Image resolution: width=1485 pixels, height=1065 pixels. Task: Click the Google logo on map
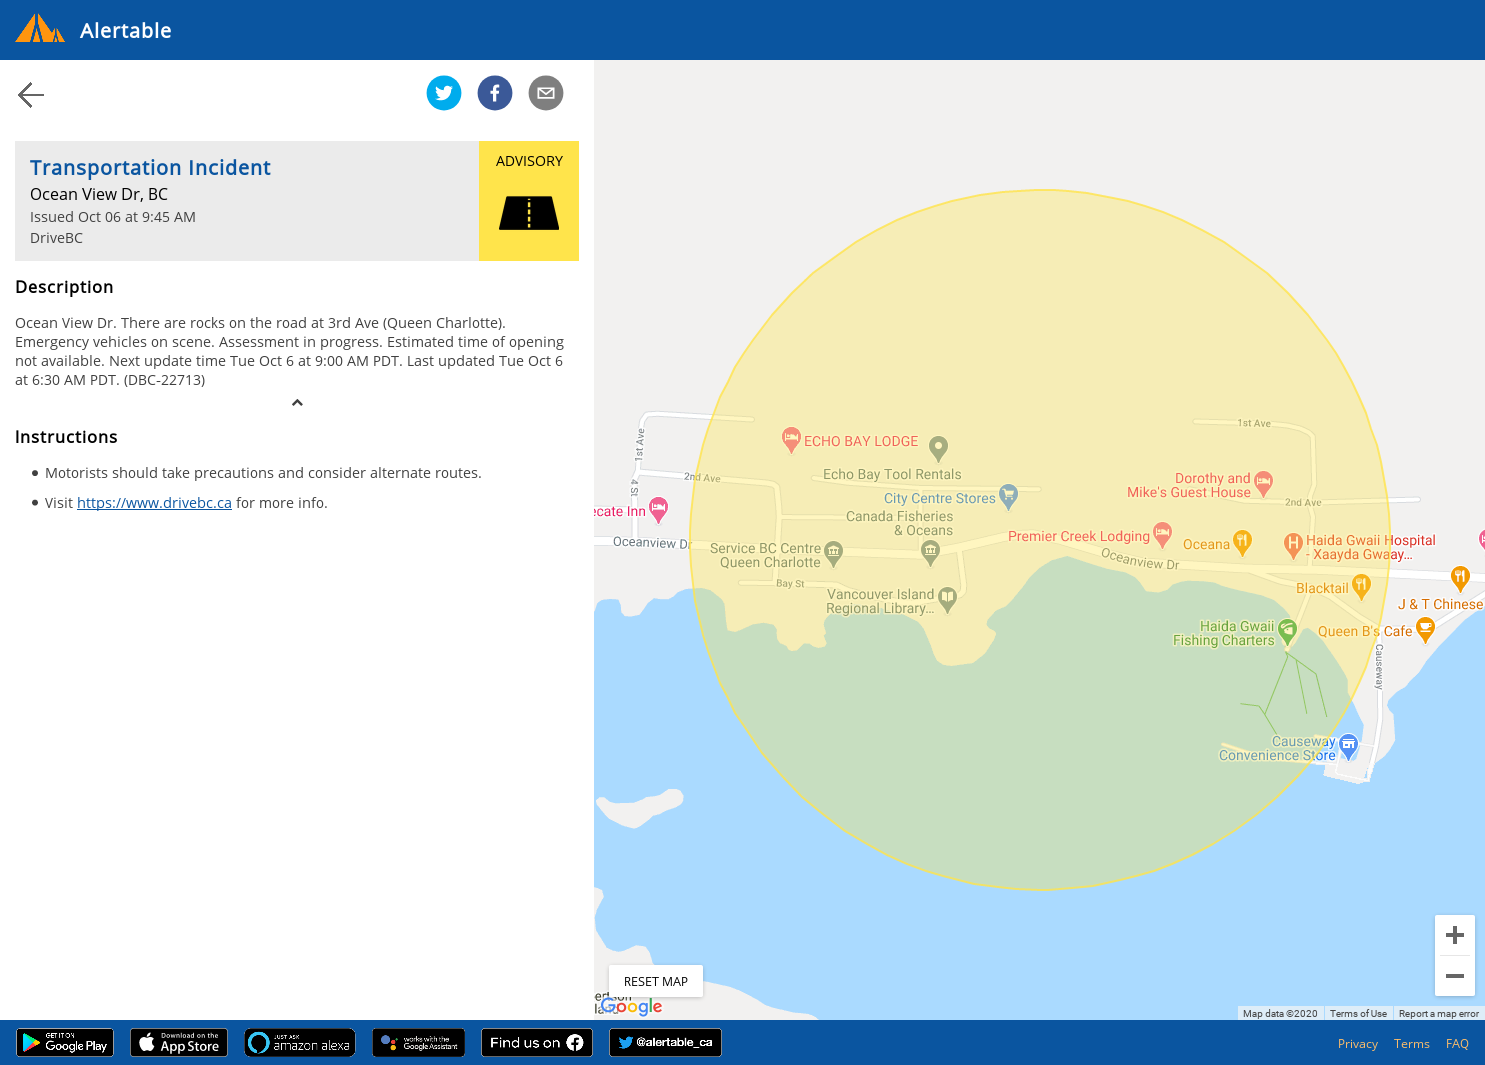click(631, 1006)
